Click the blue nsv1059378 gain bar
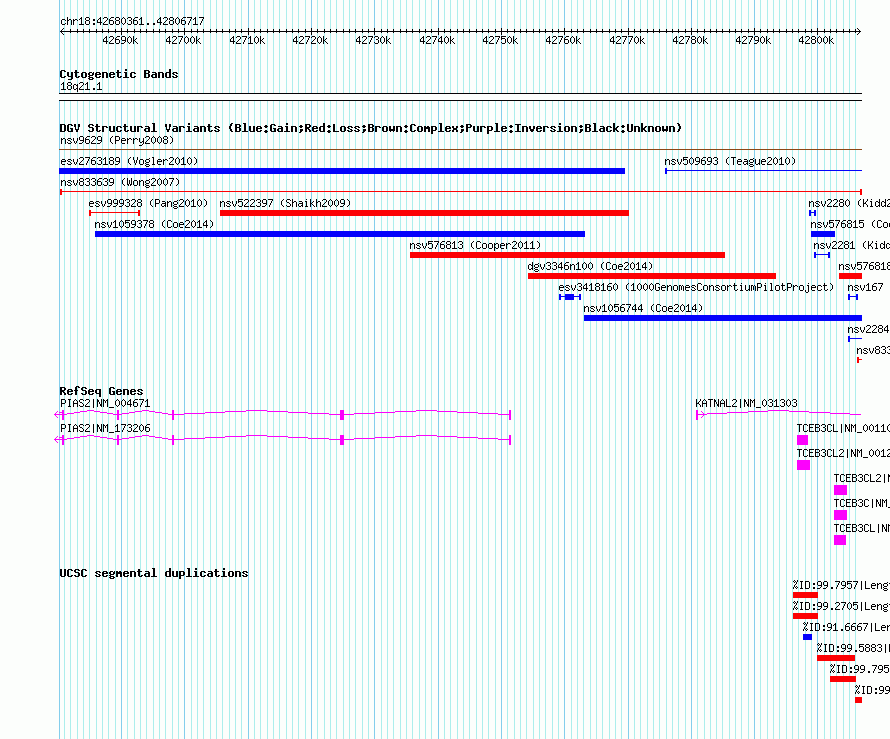The height and width of the screenshot is (739, 890). 340,234
